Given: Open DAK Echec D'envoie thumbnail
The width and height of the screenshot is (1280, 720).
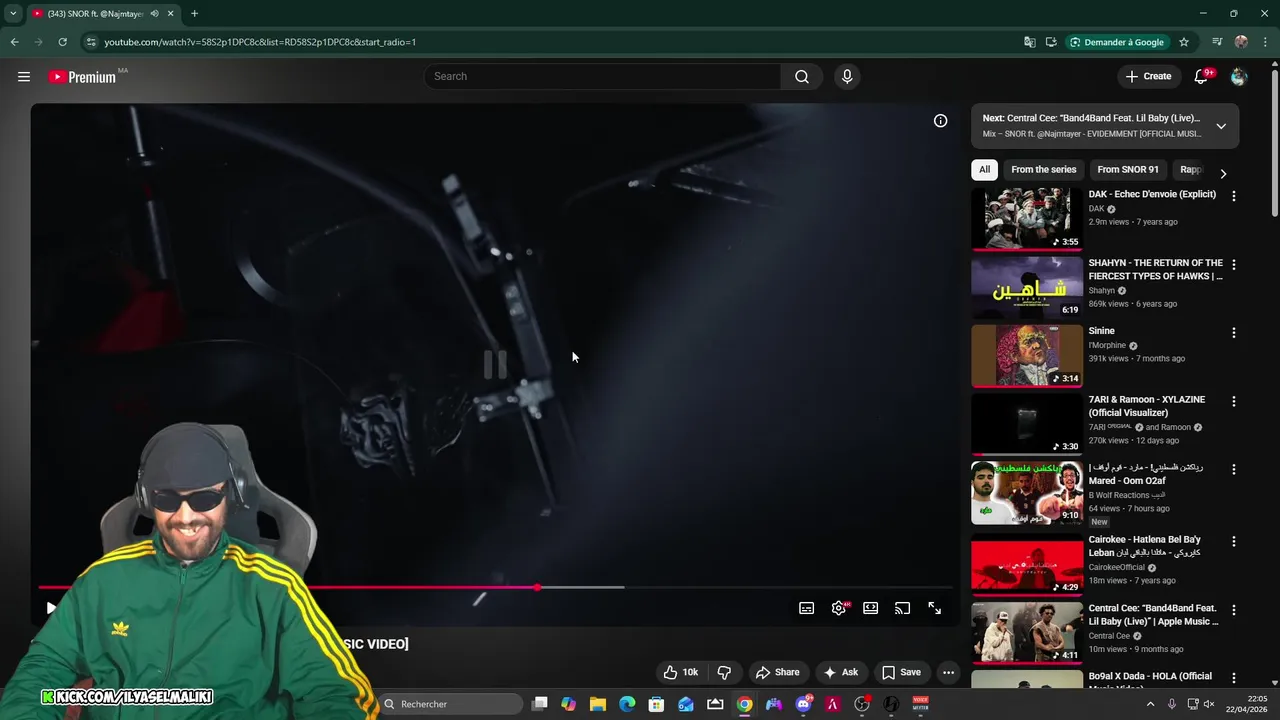Looking at the screenshot, I should click(1027, 218).
